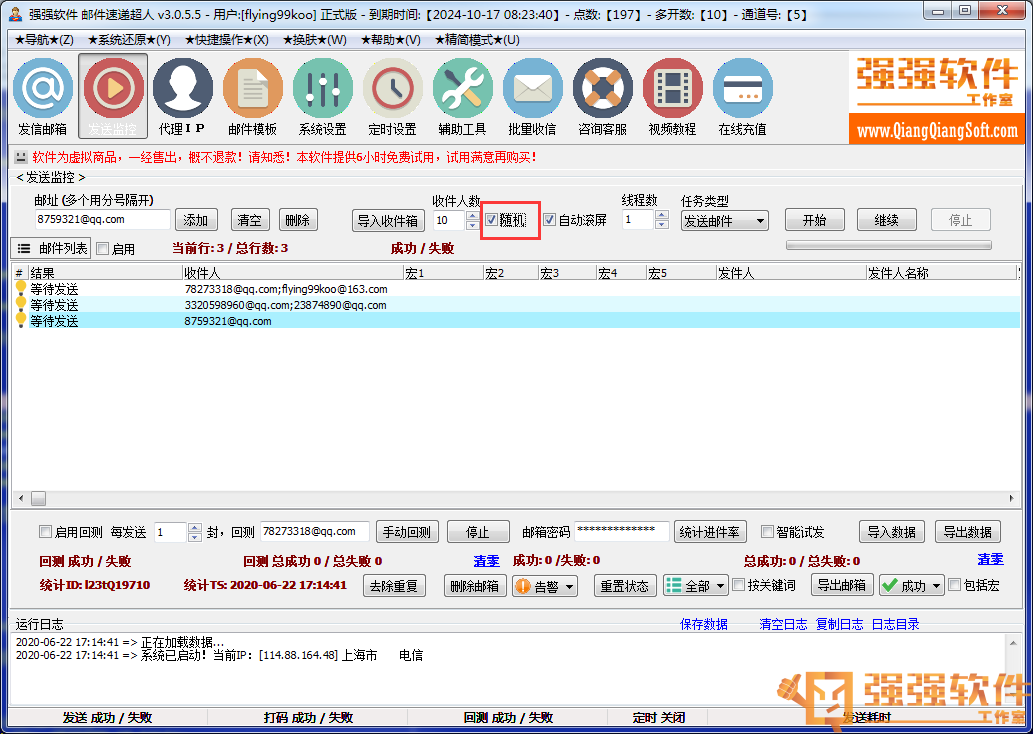Viewport: 1033px width, 734px height.
Task: Click the 继续 button
Action: pyautogui.click(x=886, y=220)
